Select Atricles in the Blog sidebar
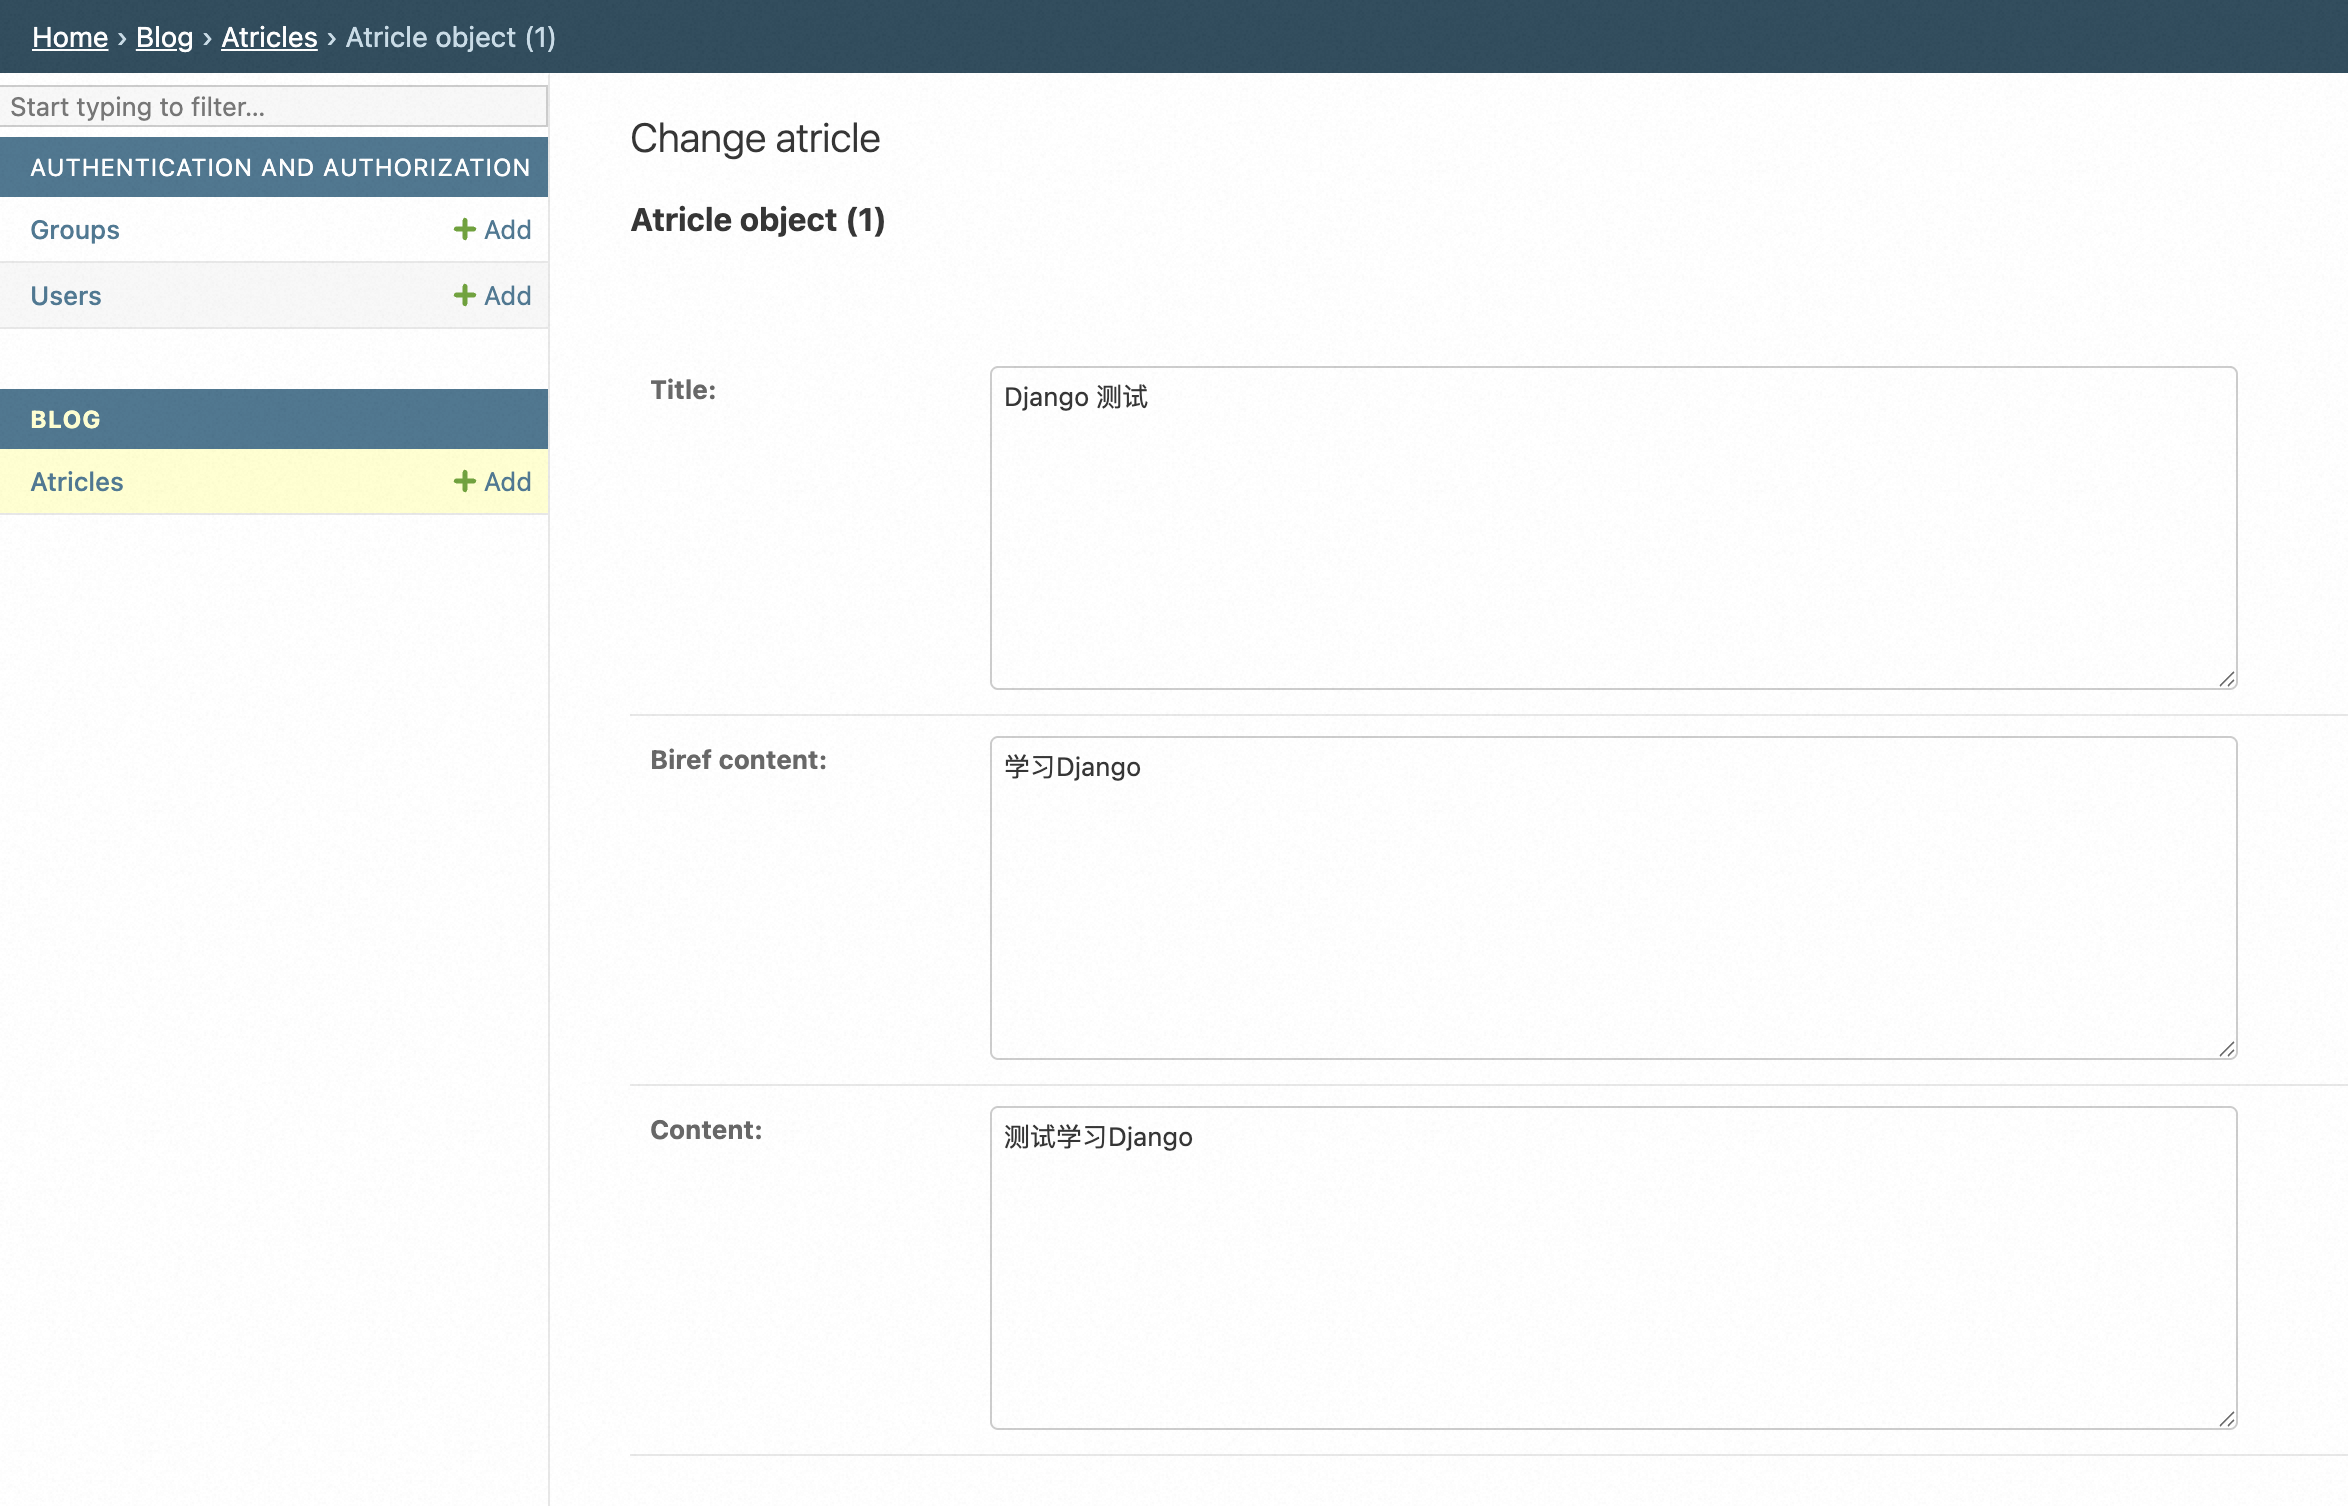The image size is (2348, 1506). coord(77,482)
